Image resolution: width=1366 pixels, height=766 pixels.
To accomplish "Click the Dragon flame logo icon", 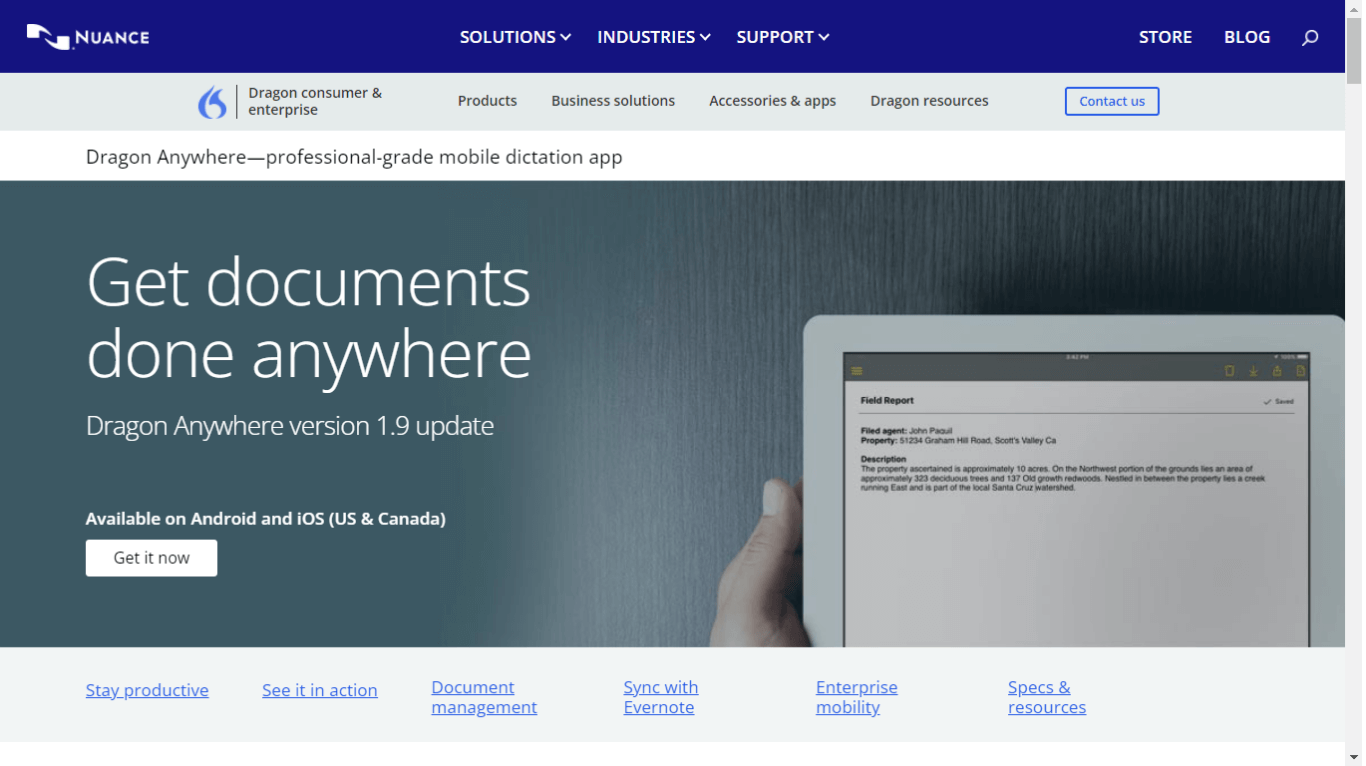I will point(212,102).
